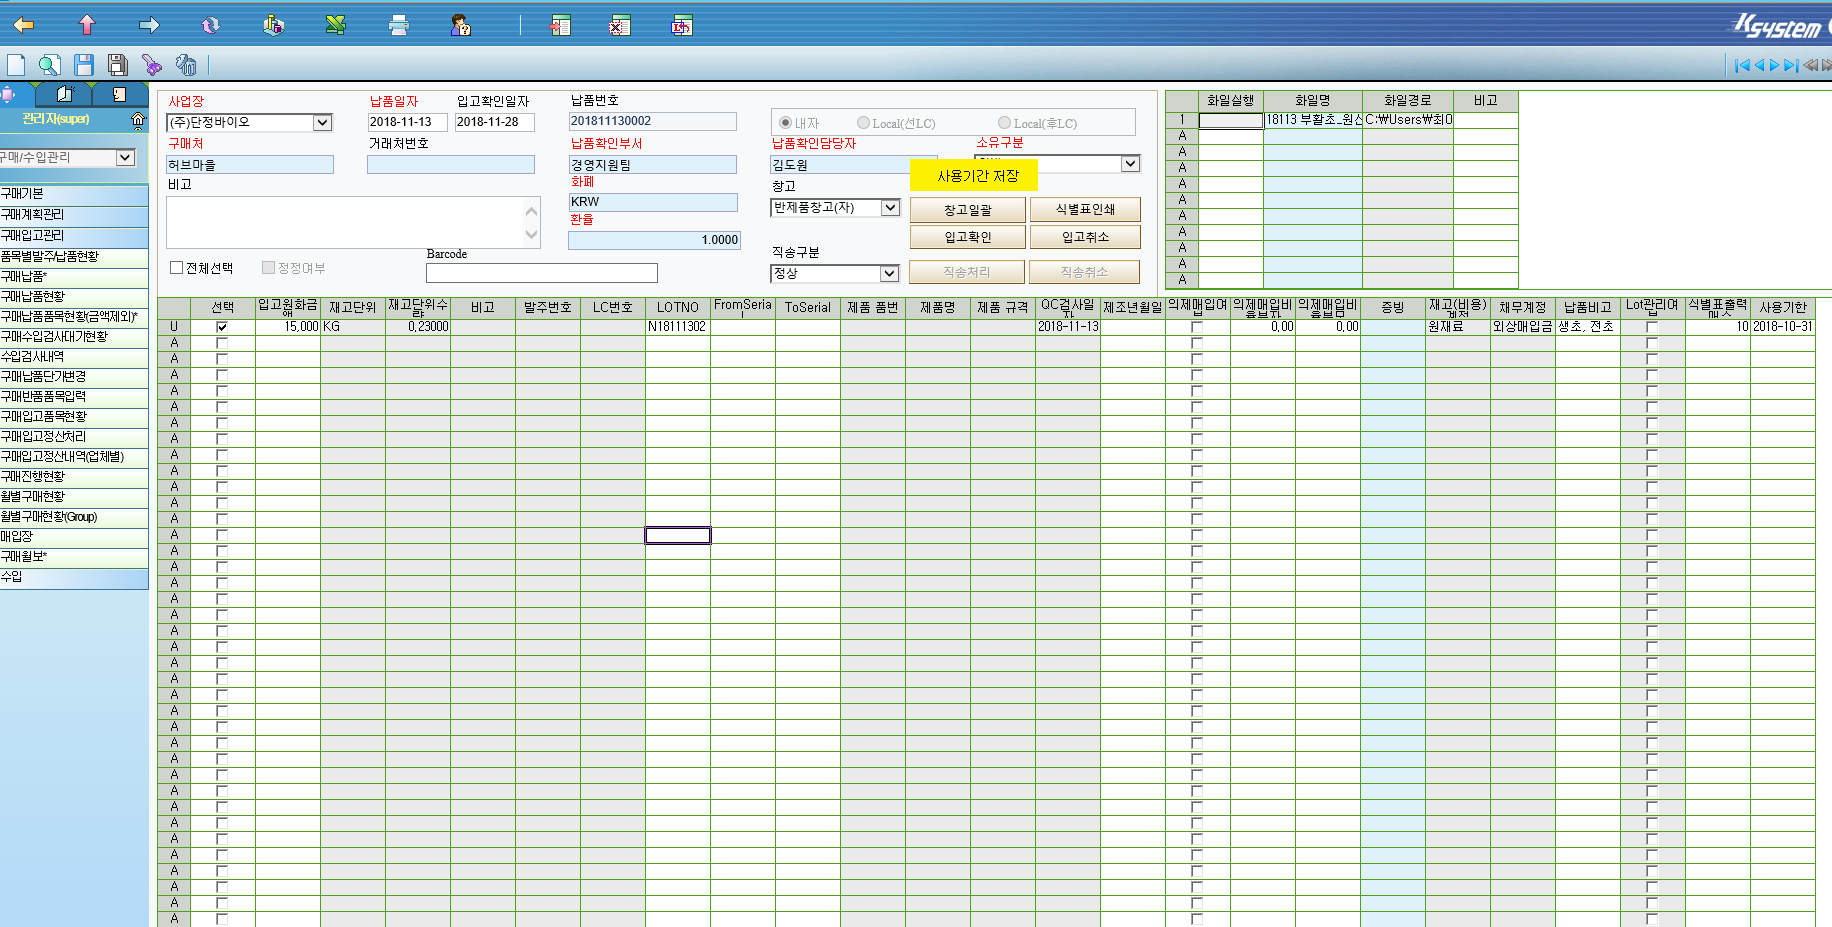Open 수입검사내역 in sidebar menu
The image size is (1832, 927).
point(74,357)
